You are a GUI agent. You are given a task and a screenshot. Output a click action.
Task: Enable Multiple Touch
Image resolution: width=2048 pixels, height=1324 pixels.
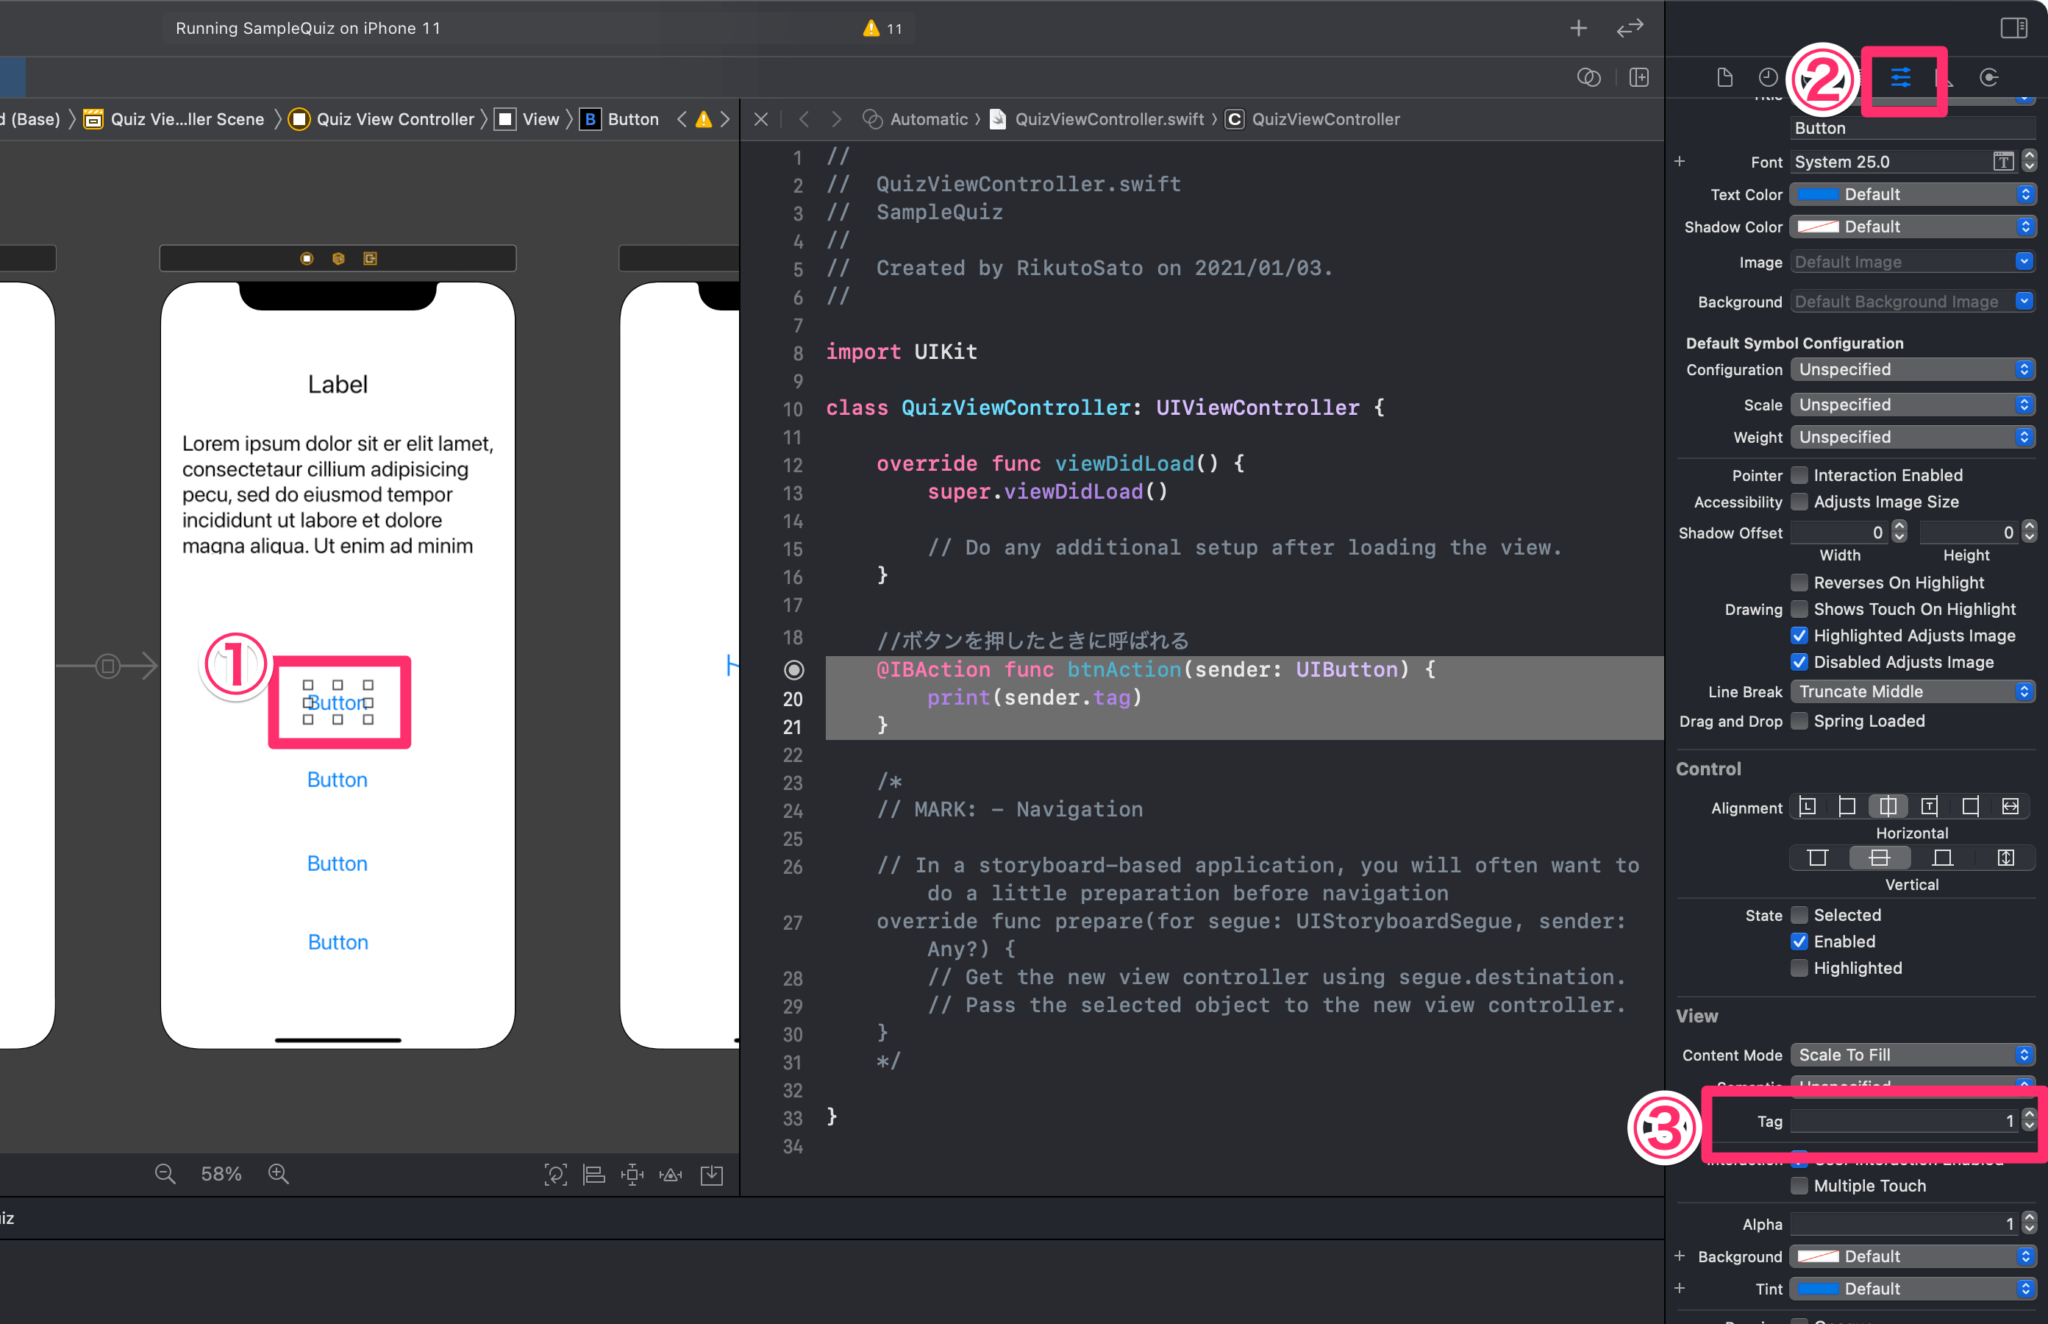[1800, 1186]
